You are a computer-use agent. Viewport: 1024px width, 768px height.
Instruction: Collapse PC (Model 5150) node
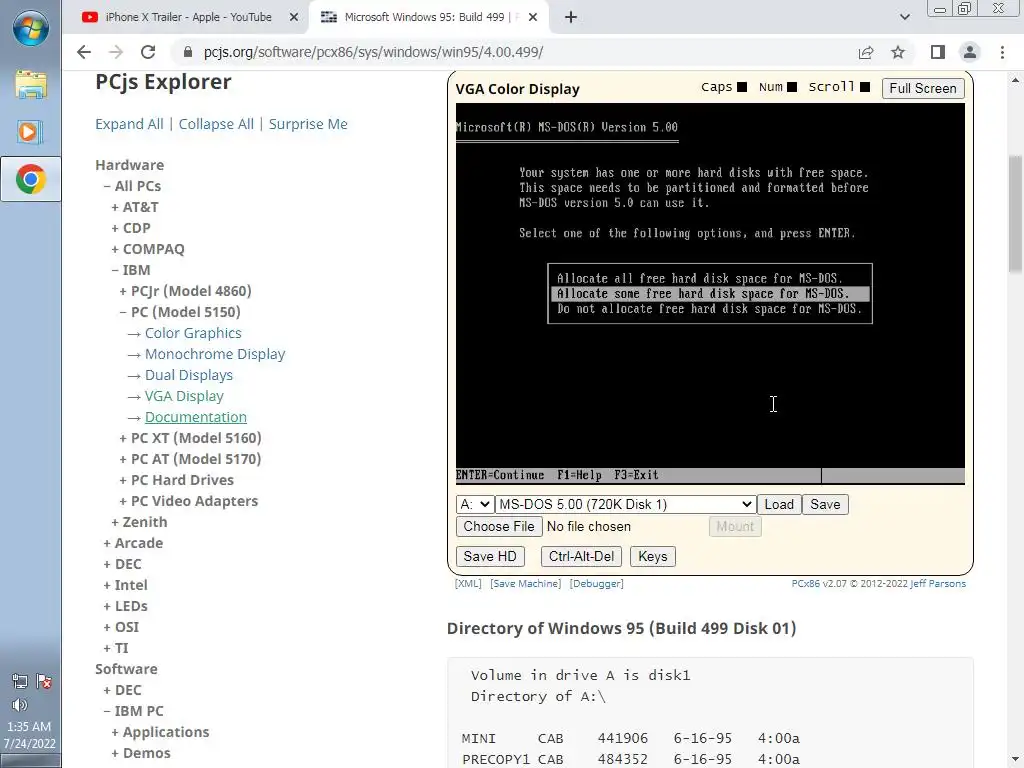(180, 312)
